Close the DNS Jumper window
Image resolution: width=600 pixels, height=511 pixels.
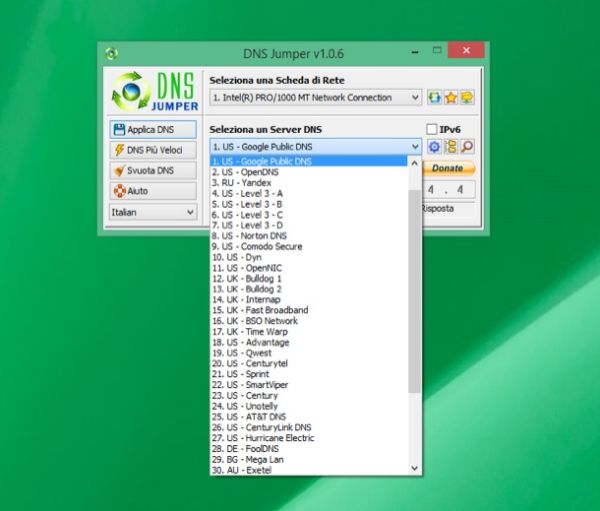466,50
